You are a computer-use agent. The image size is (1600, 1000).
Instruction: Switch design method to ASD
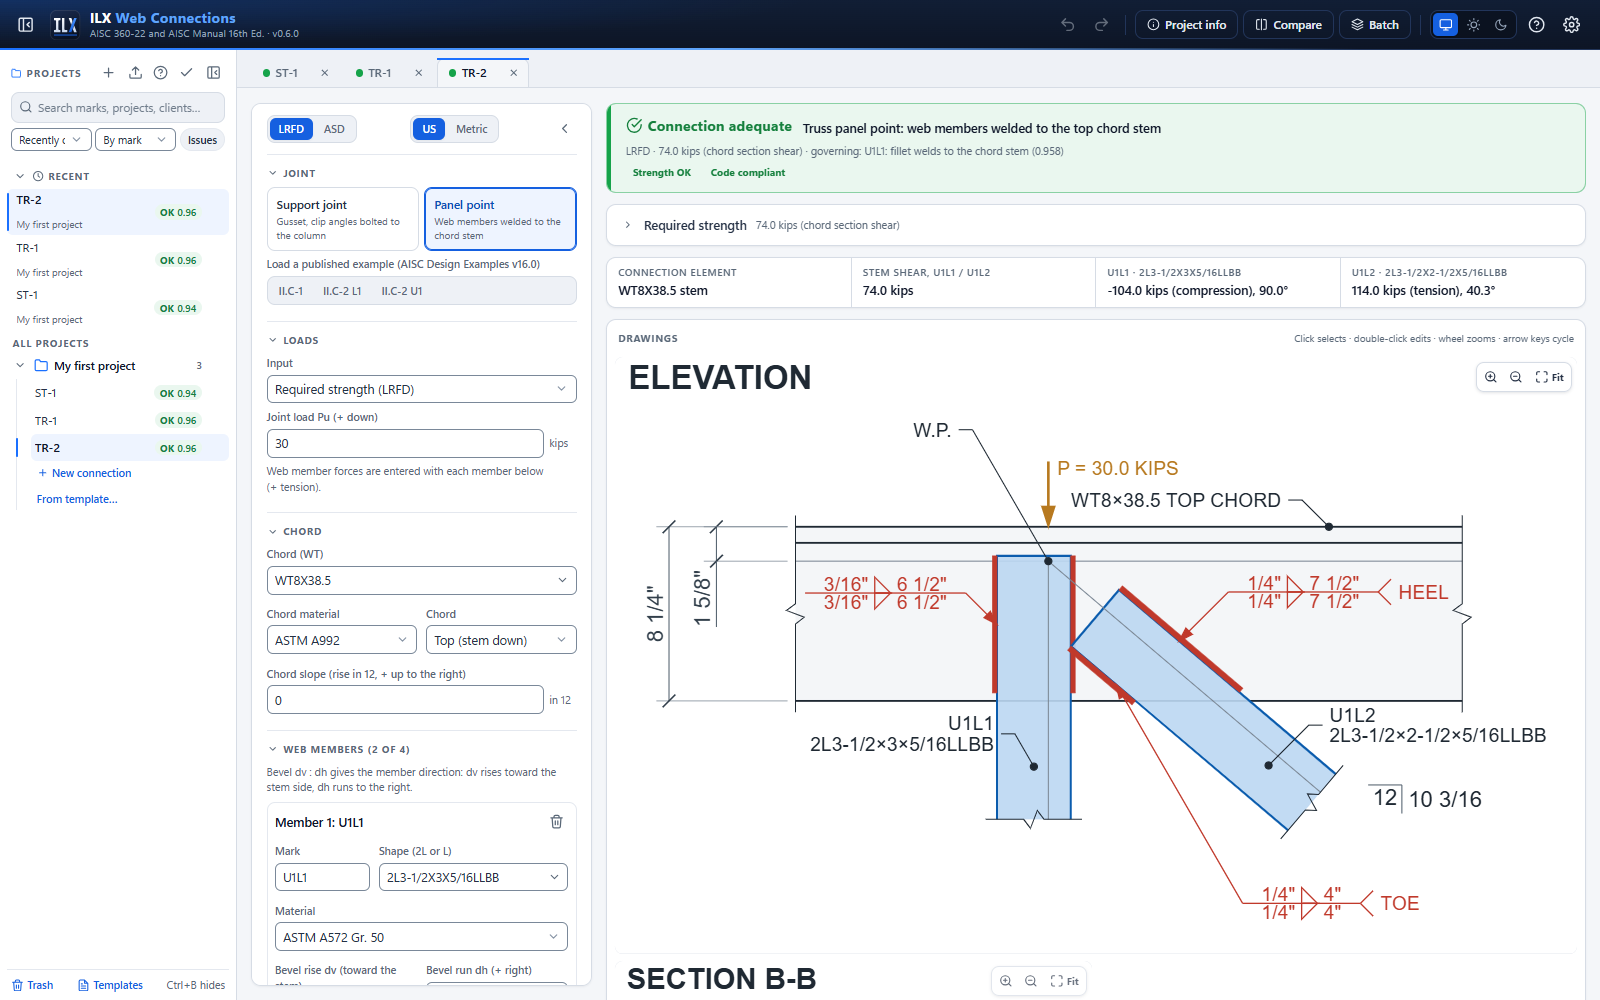click(334, 129)
